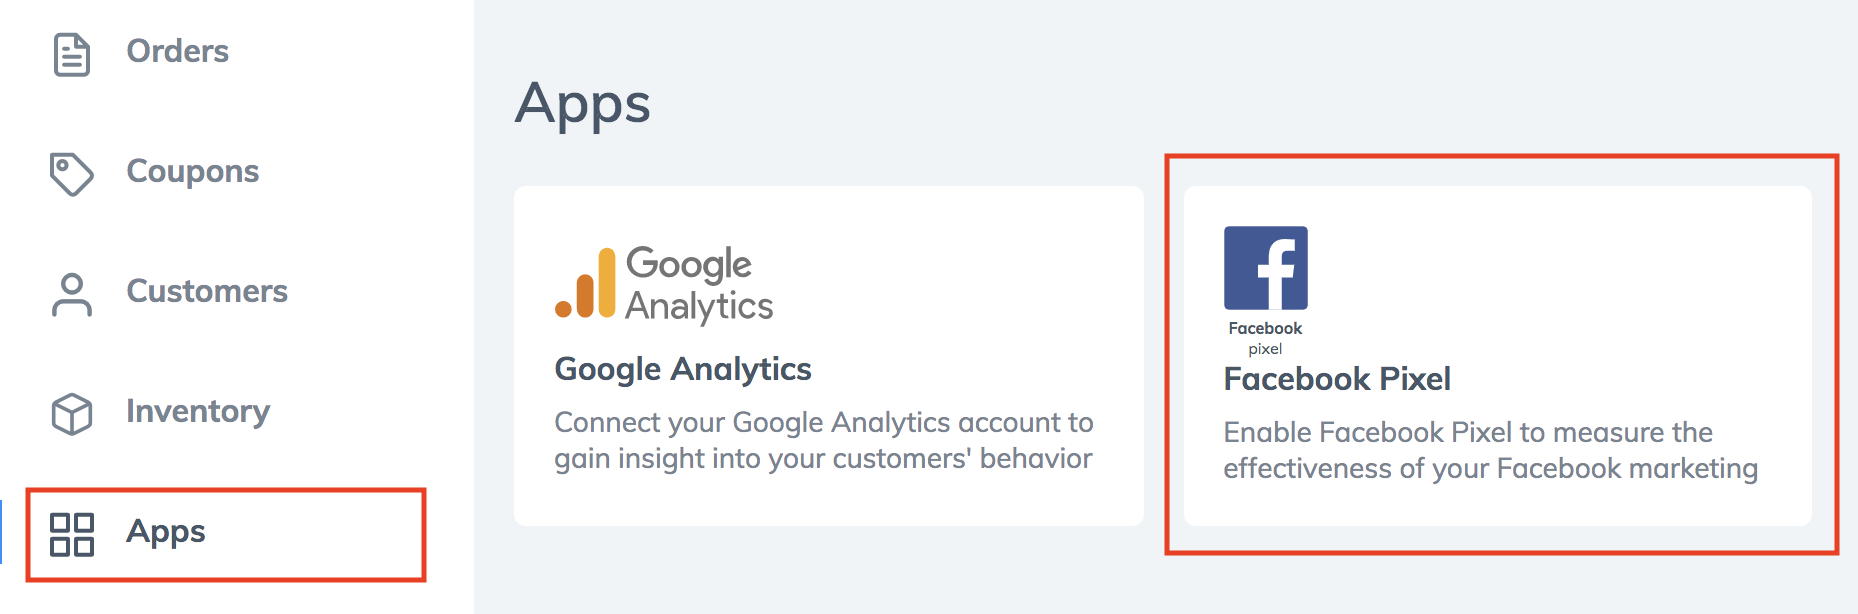
Task: Select Apps in the sidebar
Action: 226,534
